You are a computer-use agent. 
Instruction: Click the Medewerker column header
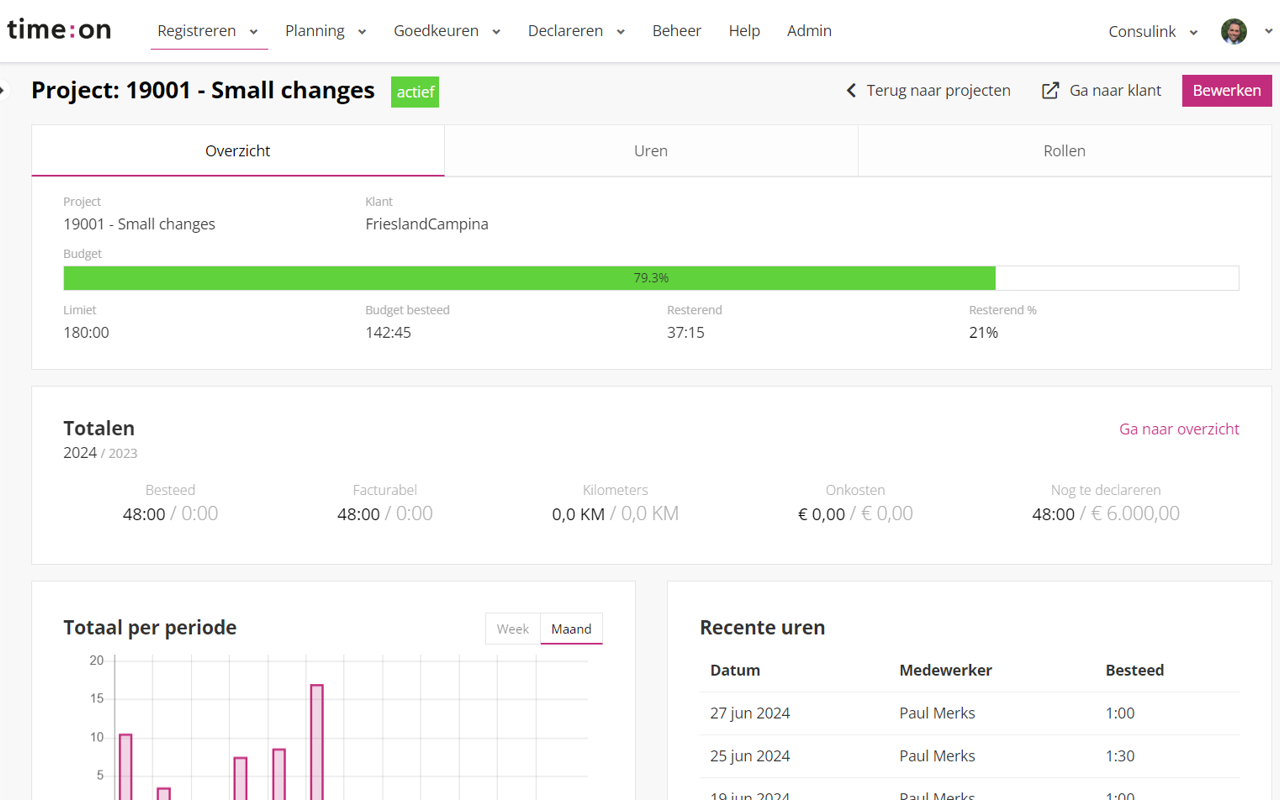tap(945, 670)
